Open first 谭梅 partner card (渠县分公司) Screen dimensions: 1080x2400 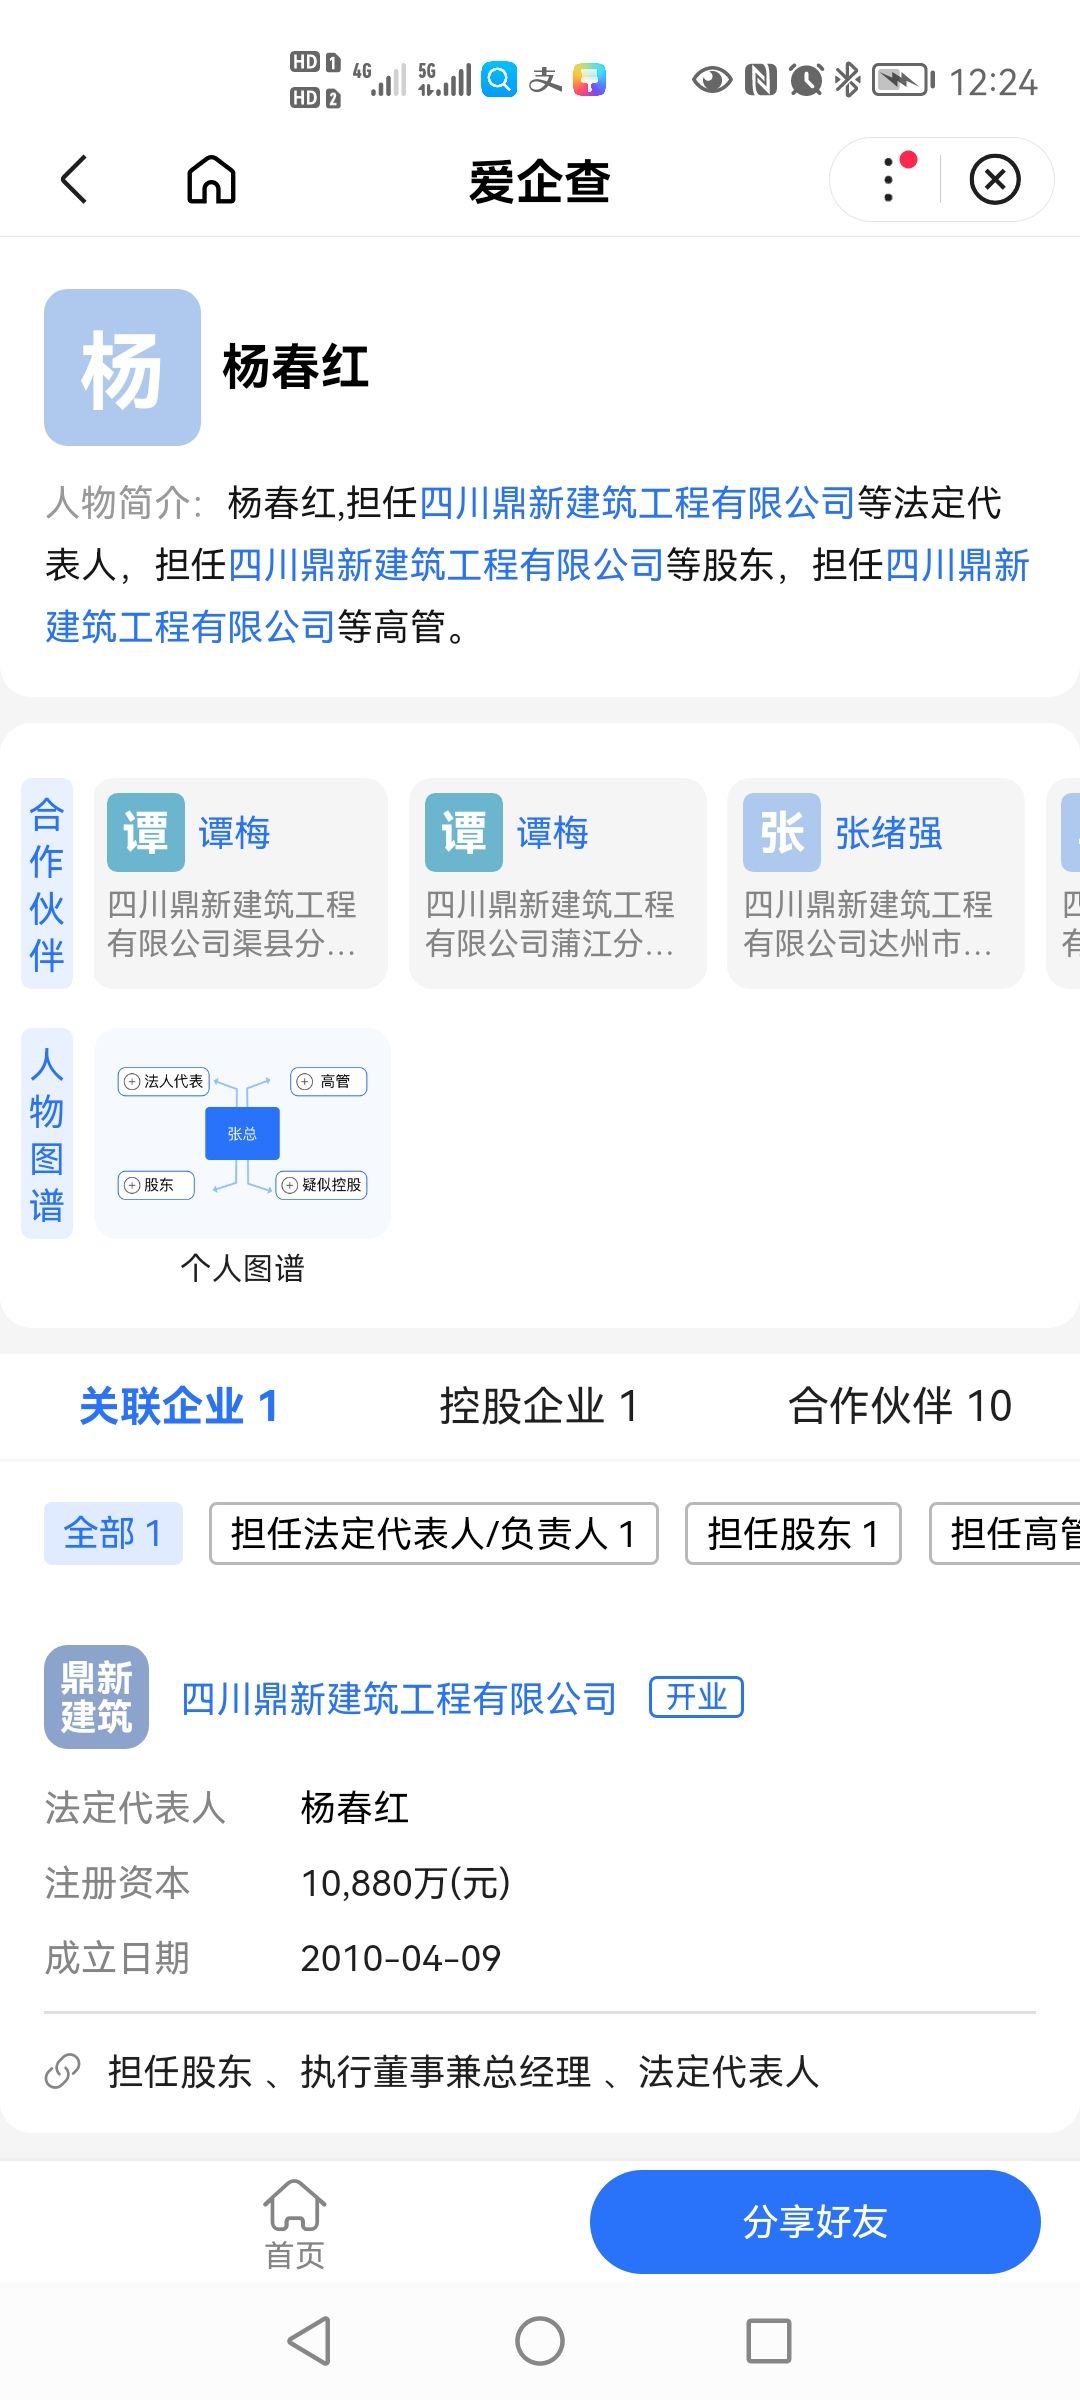pyautogui.click(x=240, y=884)
